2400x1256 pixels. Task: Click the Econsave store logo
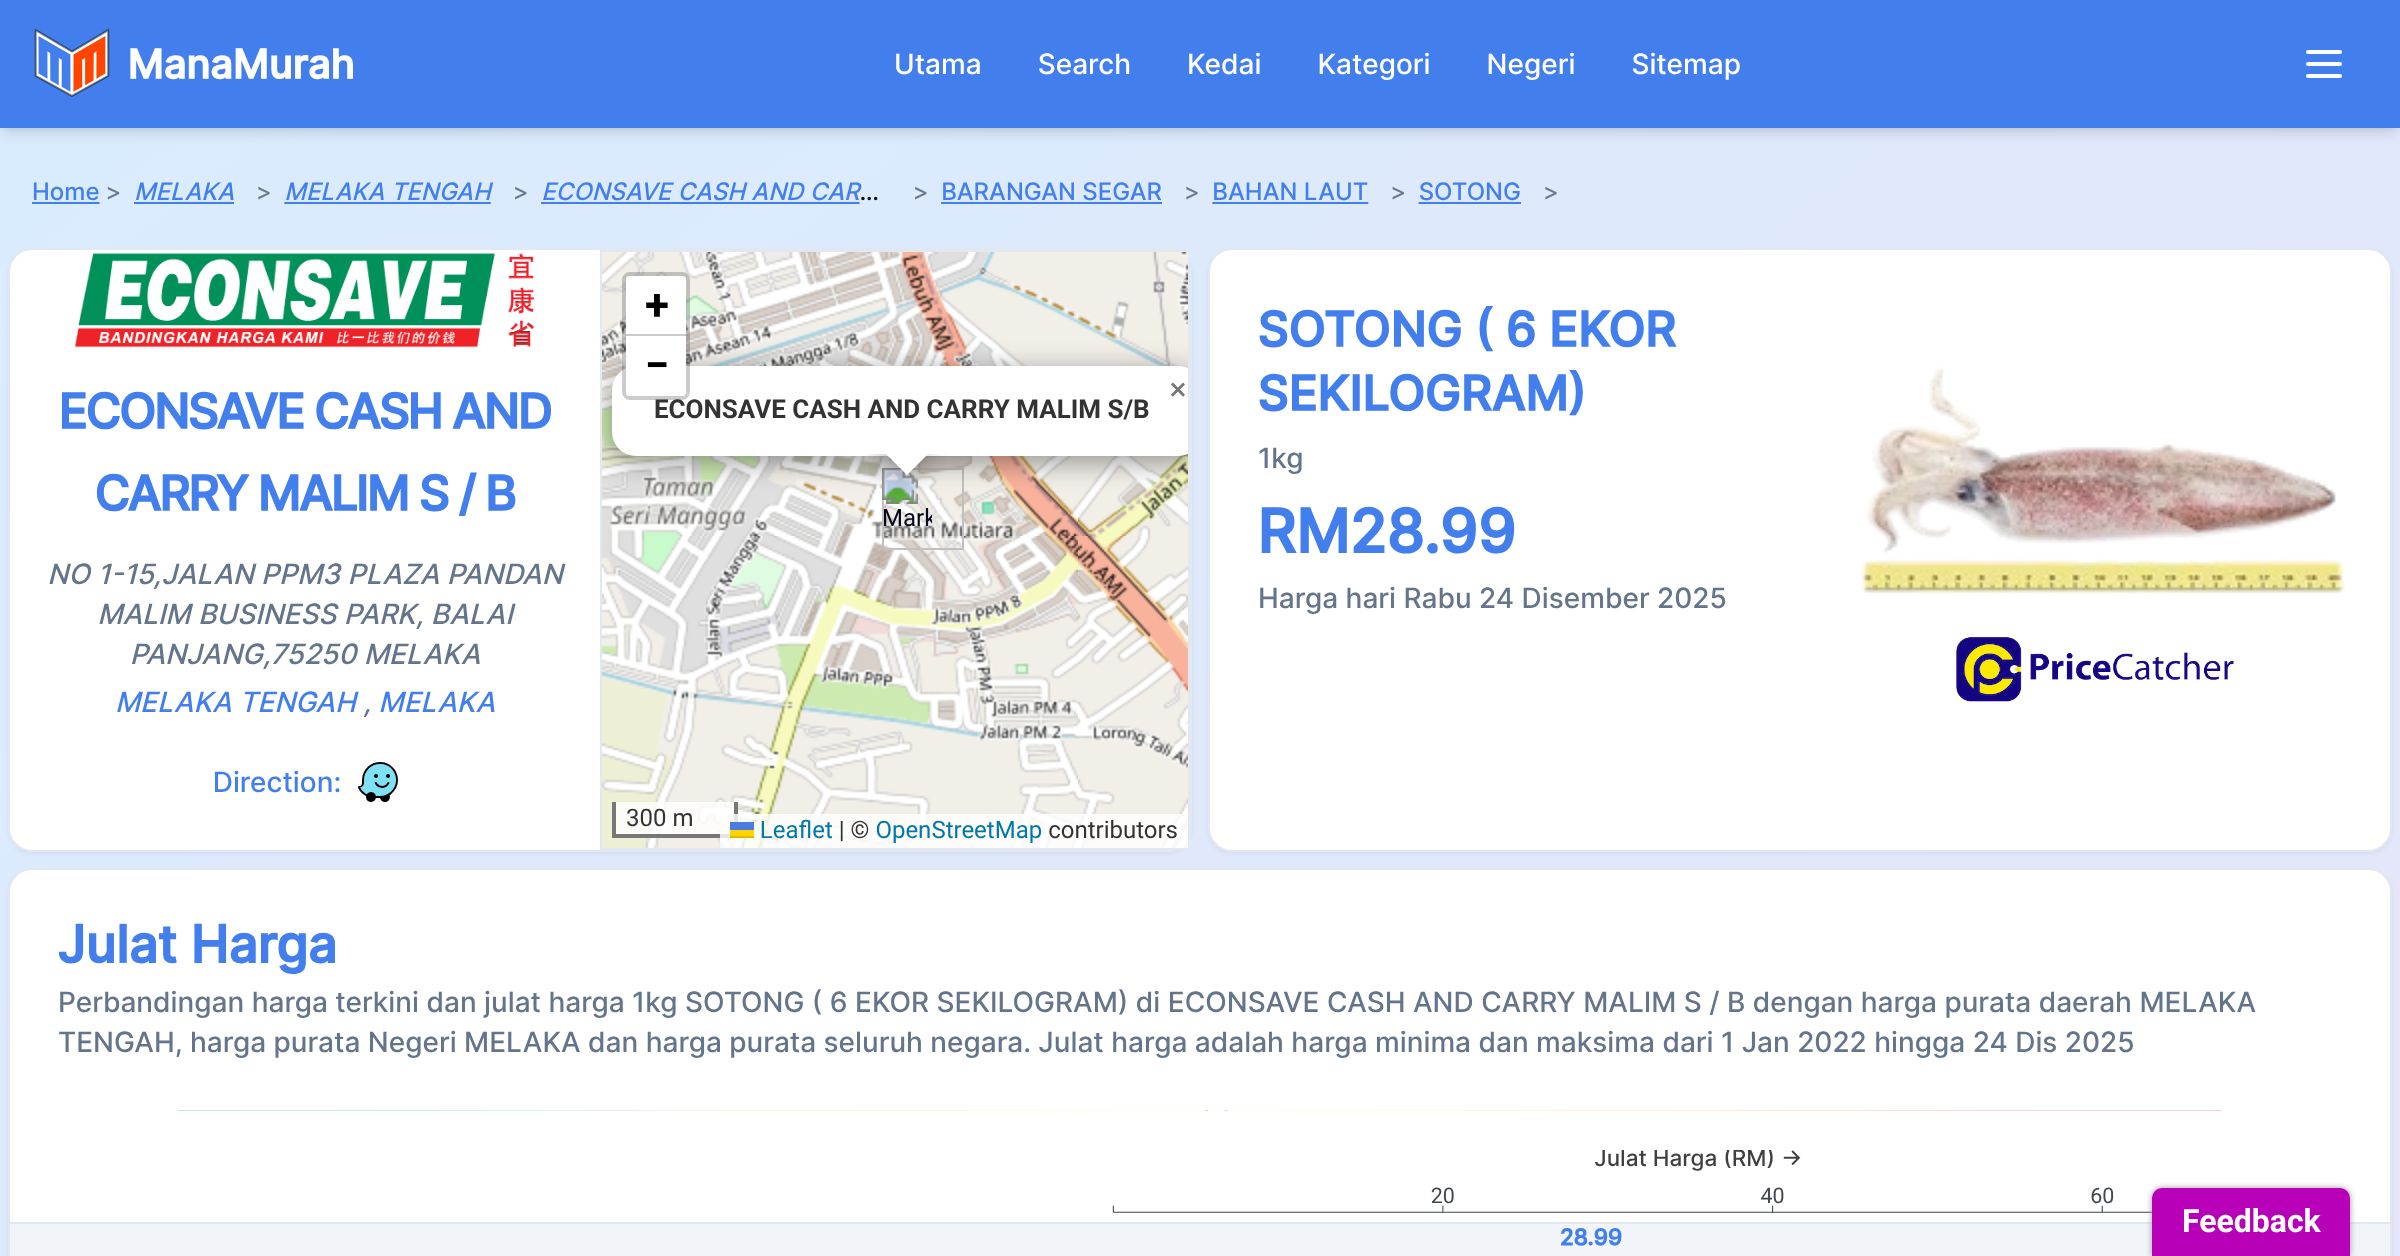click(306, 300)
